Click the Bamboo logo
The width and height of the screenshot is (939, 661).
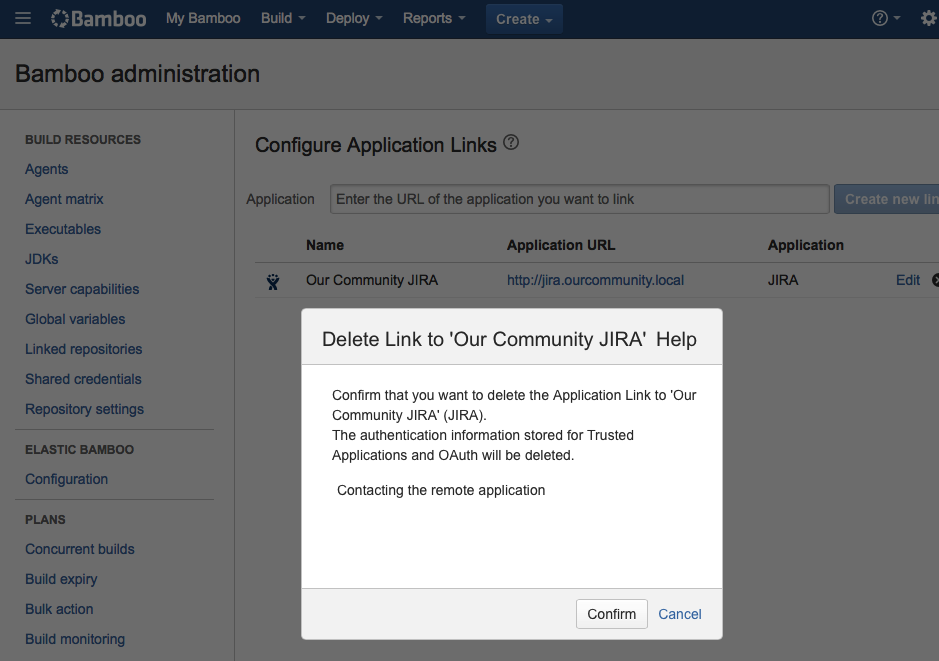point(98,18)
